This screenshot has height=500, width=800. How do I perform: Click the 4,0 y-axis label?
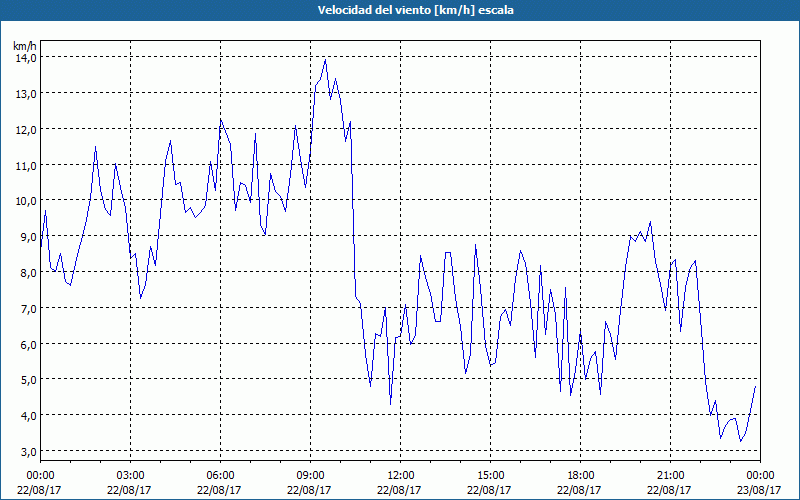pos(28,416)
